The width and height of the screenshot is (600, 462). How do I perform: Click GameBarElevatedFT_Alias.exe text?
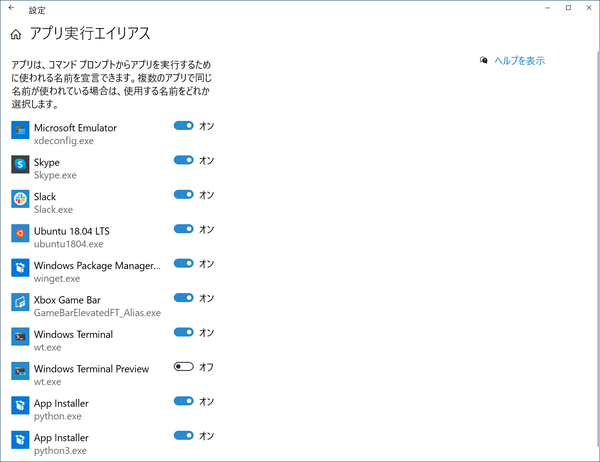coord(97,313)
